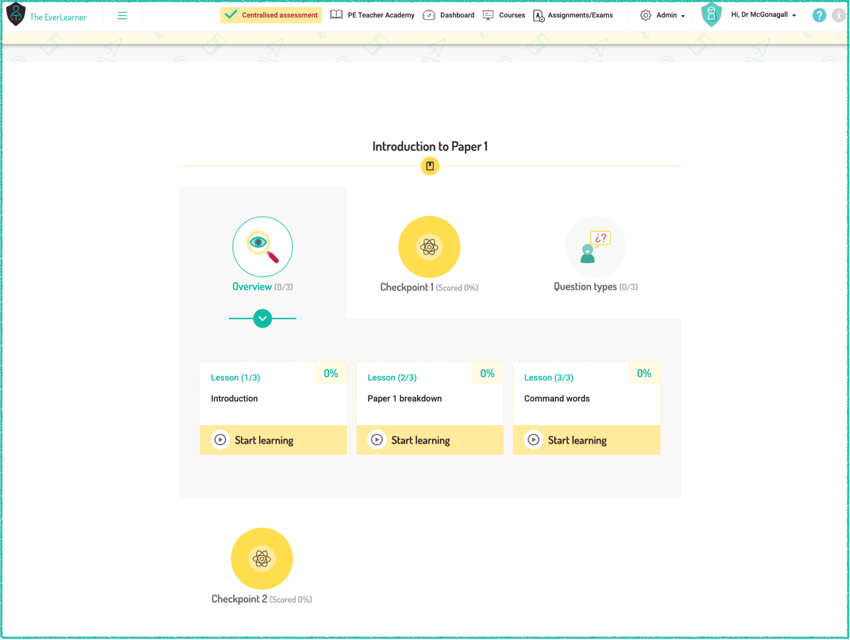Click the accessibility icon in the header

point(839,15)
